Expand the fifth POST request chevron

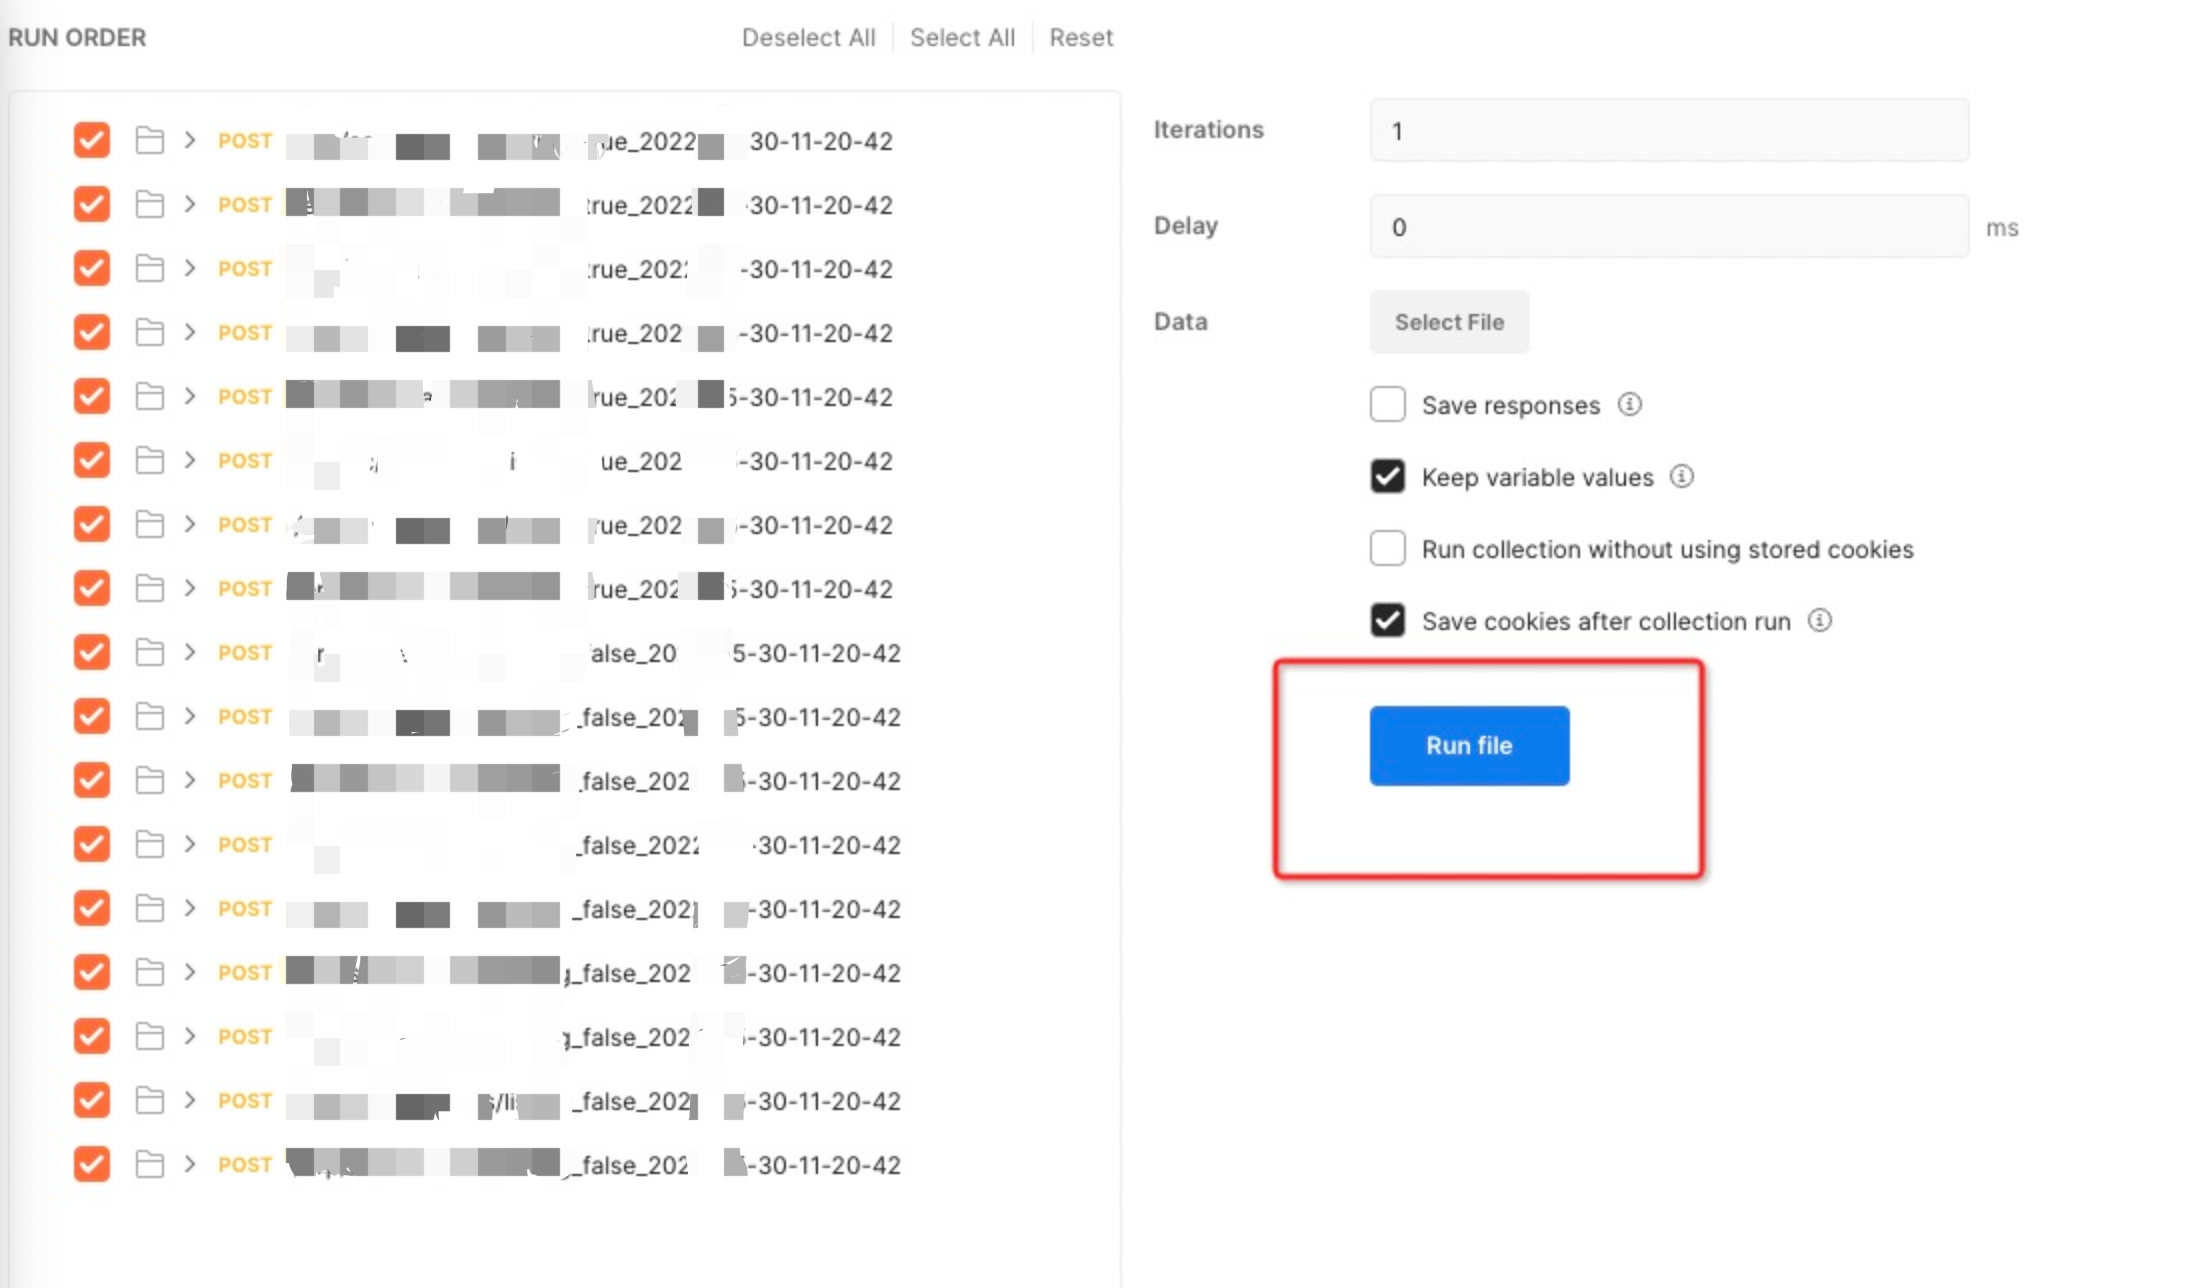[x=189, y=396]
